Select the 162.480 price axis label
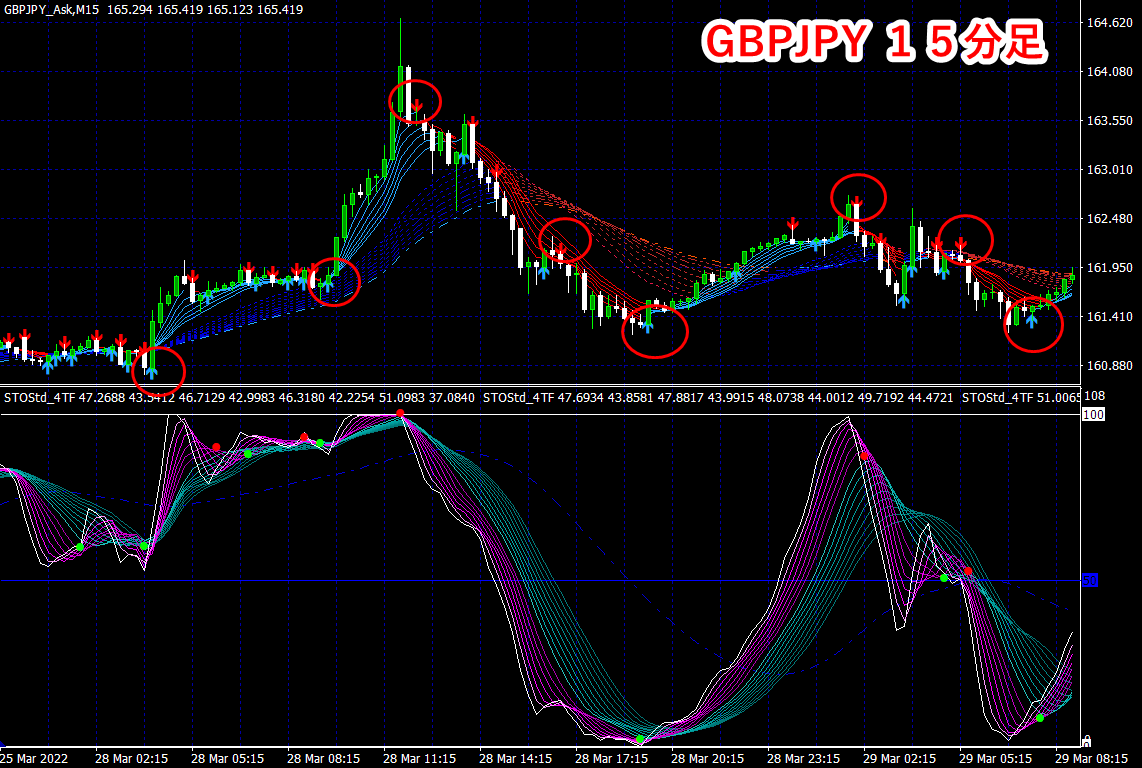 1109,219
